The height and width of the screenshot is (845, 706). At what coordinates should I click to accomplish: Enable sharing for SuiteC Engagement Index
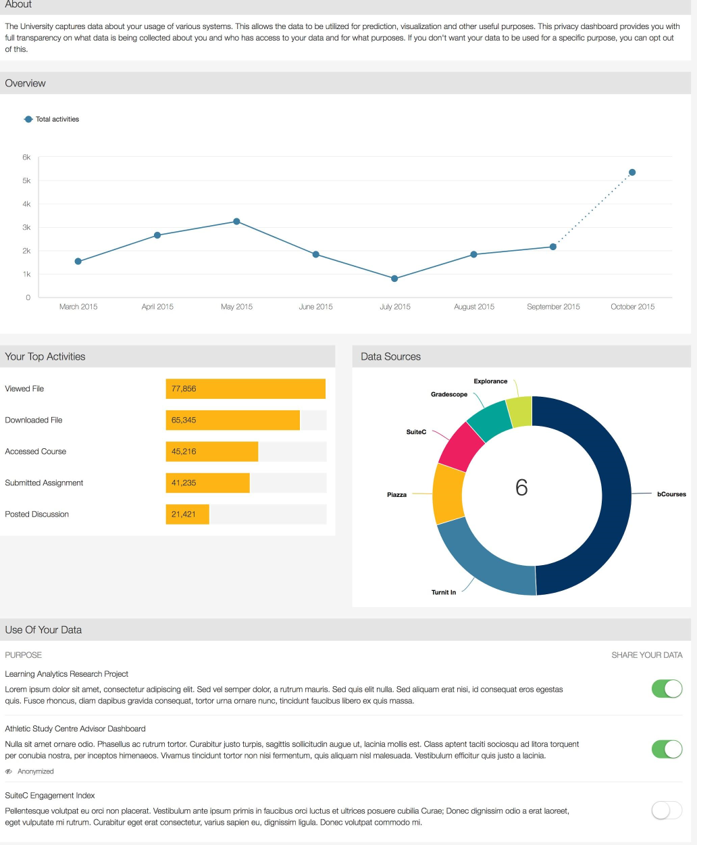[667, 810]
